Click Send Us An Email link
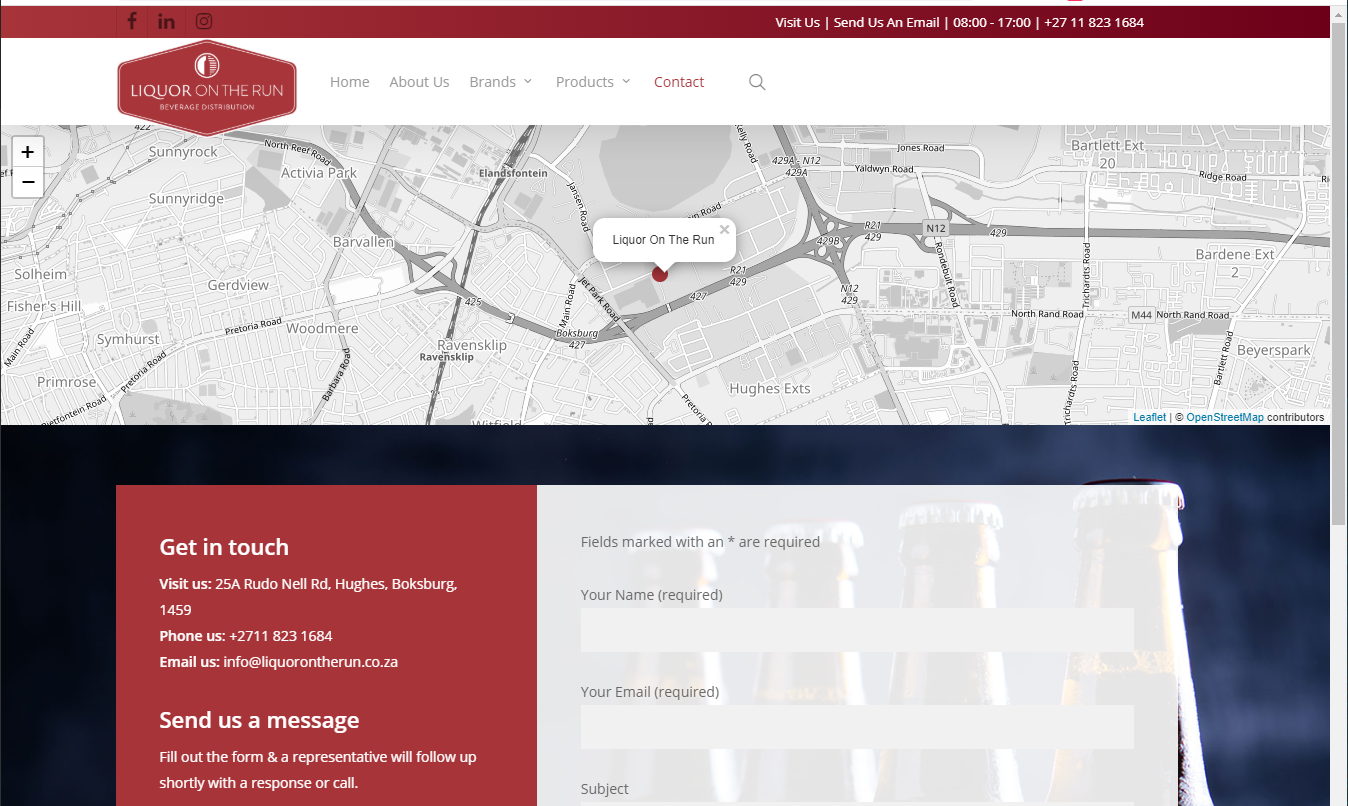Screen dimensions: 1348x806 pos(886,22)
